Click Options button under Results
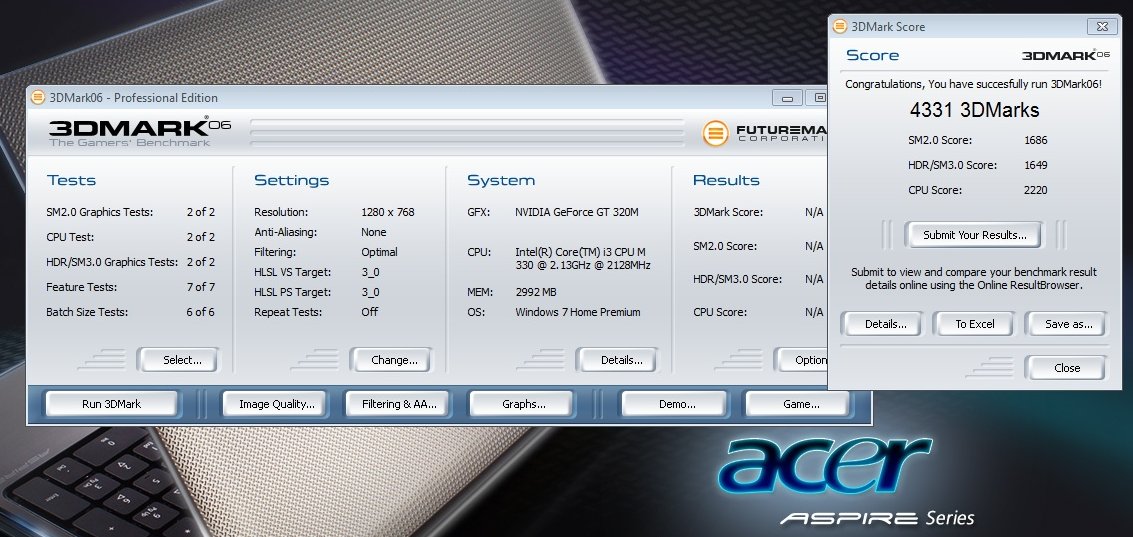The image size is (1133, 537). [802, 360]
